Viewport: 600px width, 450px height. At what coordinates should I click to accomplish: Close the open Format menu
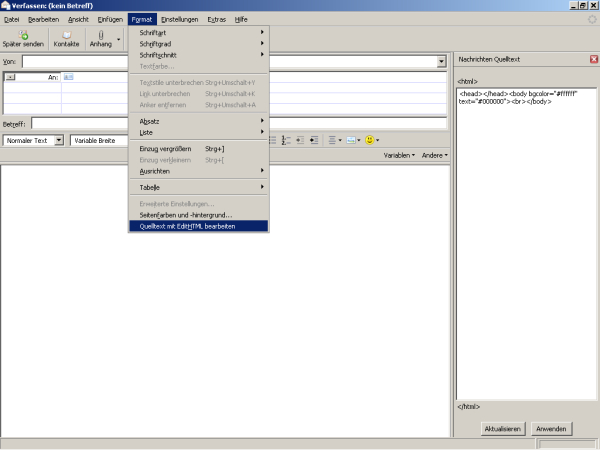point(142,19)
